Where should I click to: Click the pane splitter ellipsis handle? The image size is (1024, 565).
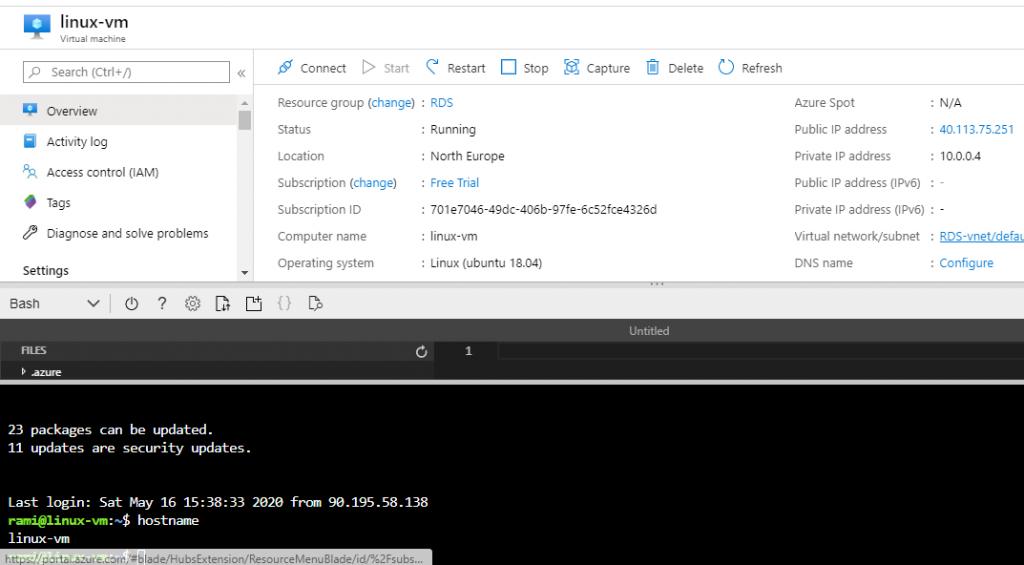(656, 283)
